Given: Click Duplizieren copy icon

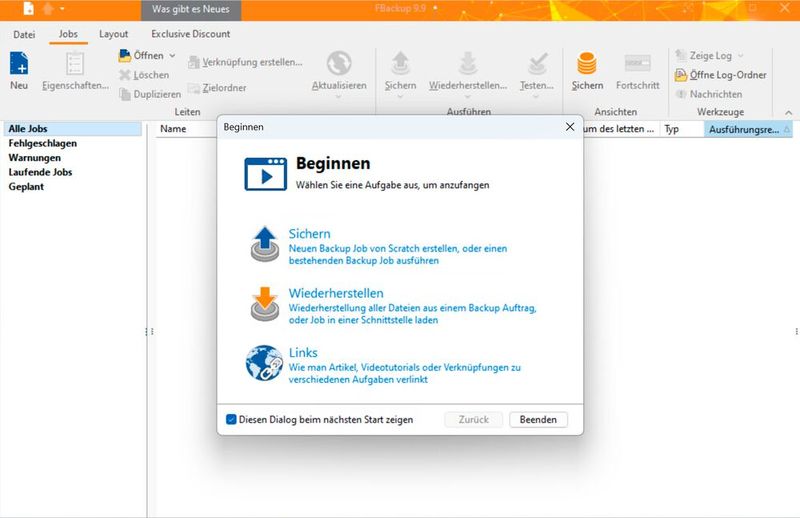Looking at the screenshot, I should pos(124,94).
